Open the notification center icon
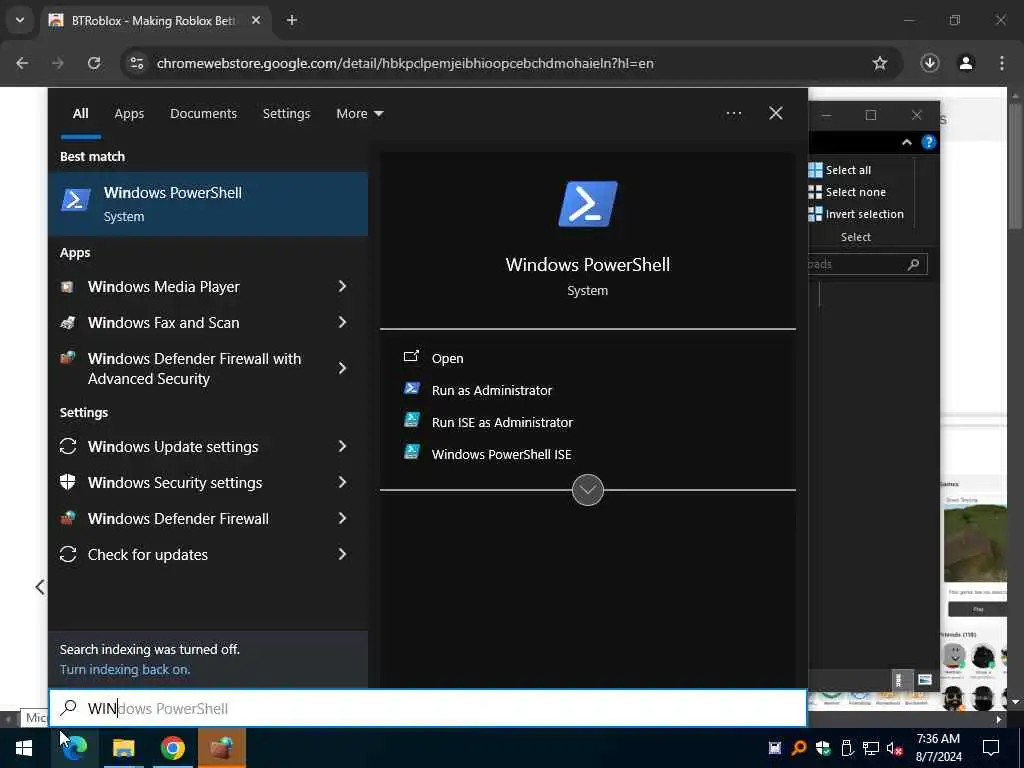Image resolution: width=1024 pixels, height=768 pixels. [991, 748]
